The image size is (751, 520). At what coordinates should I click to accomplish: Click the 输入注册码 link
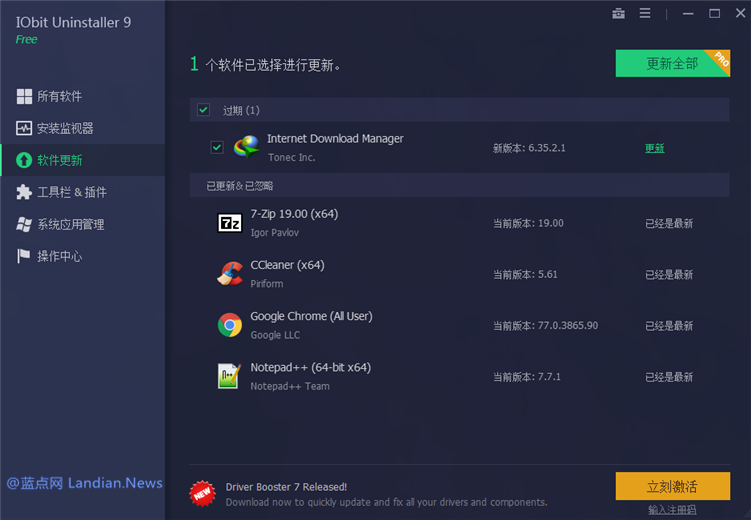tap(672, 510)
